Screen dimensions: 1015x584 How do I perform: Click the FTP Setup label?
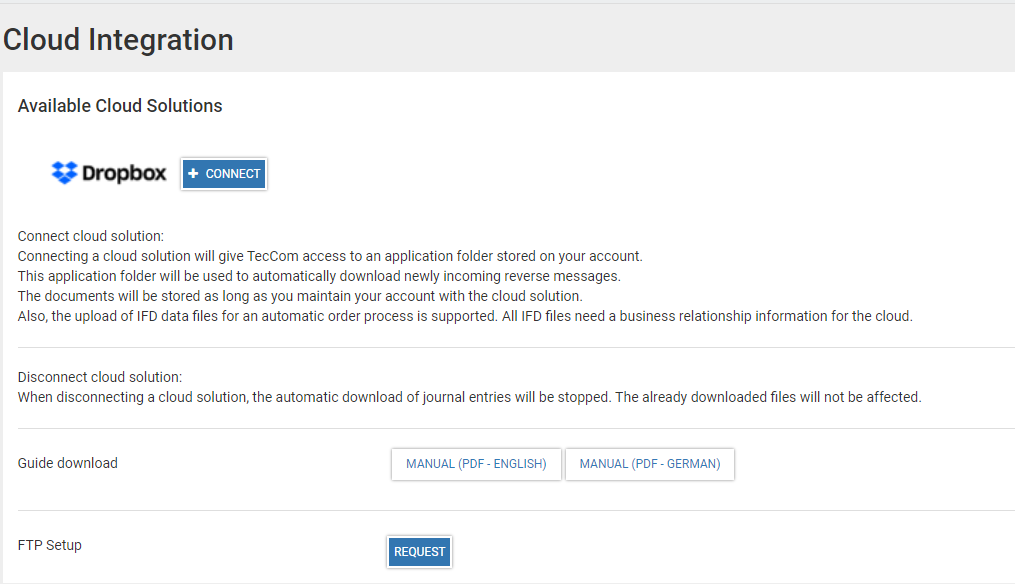pos(50,545)
